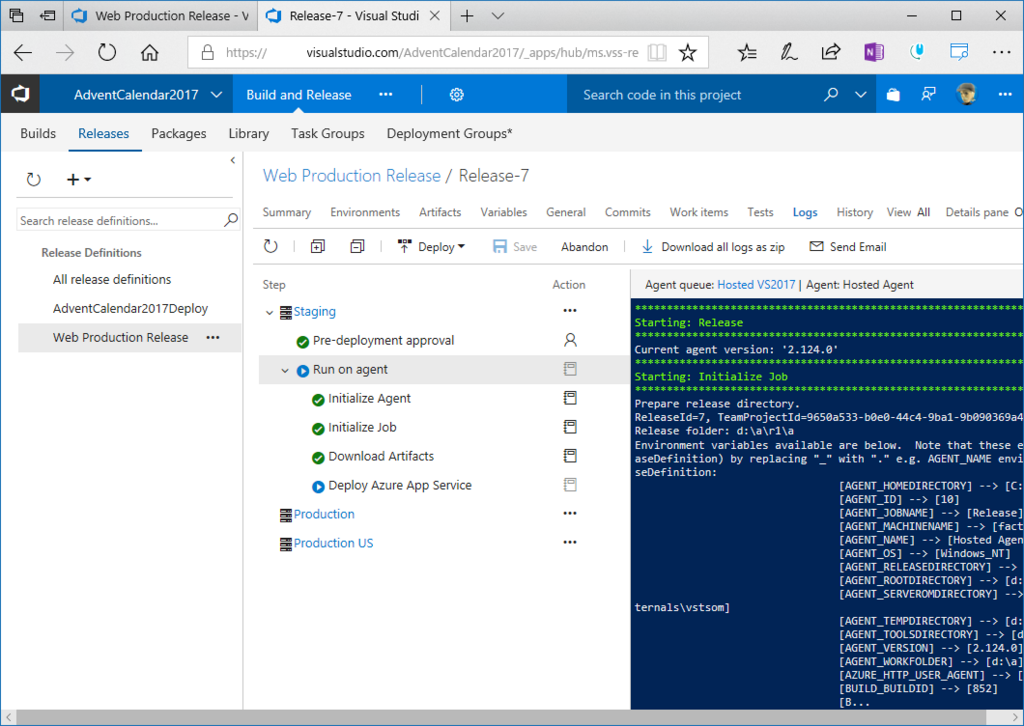1024x726 pixels.
Task: Click the Abandon button
Action: 584,247
